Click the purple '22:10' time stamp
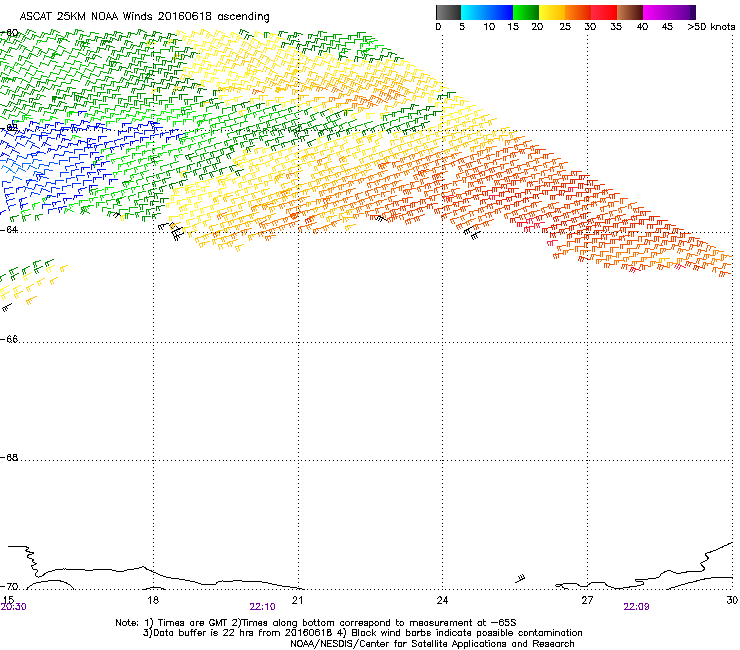This screenshot has height=650, width=740. point(262,607)
